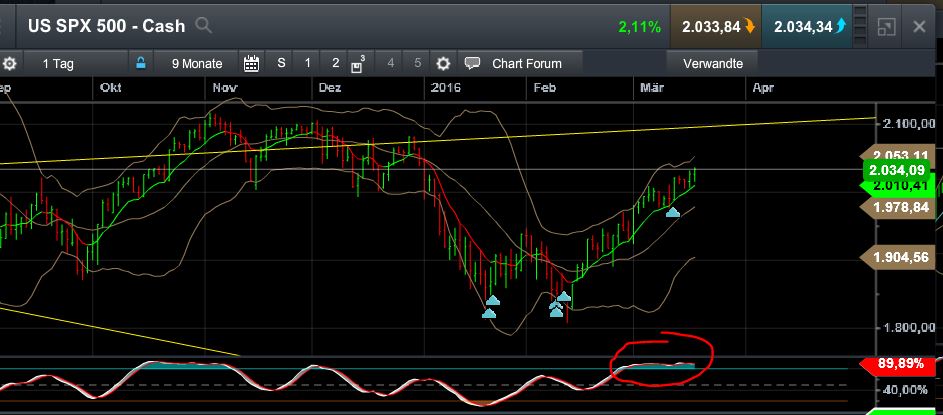Open the 9 Monate period dropdown
The width and height of the screenshot is (943, 415).
tap(197, 63)
